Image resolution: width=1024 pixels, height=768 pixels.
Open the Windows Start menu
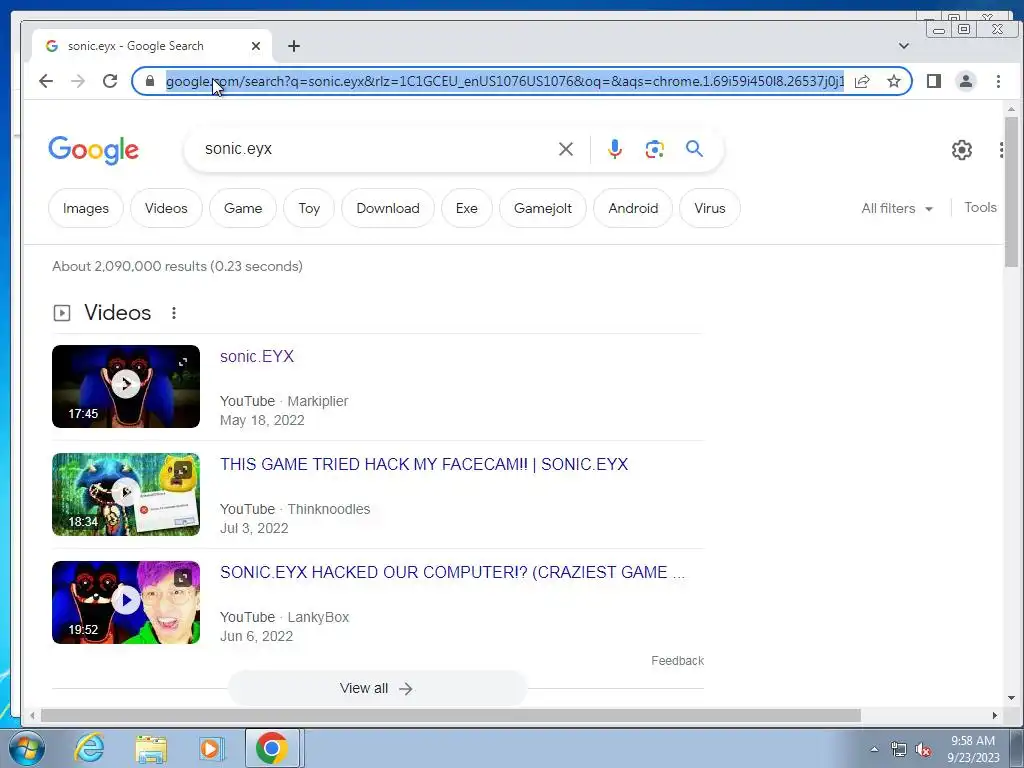[x=26, y=748]
